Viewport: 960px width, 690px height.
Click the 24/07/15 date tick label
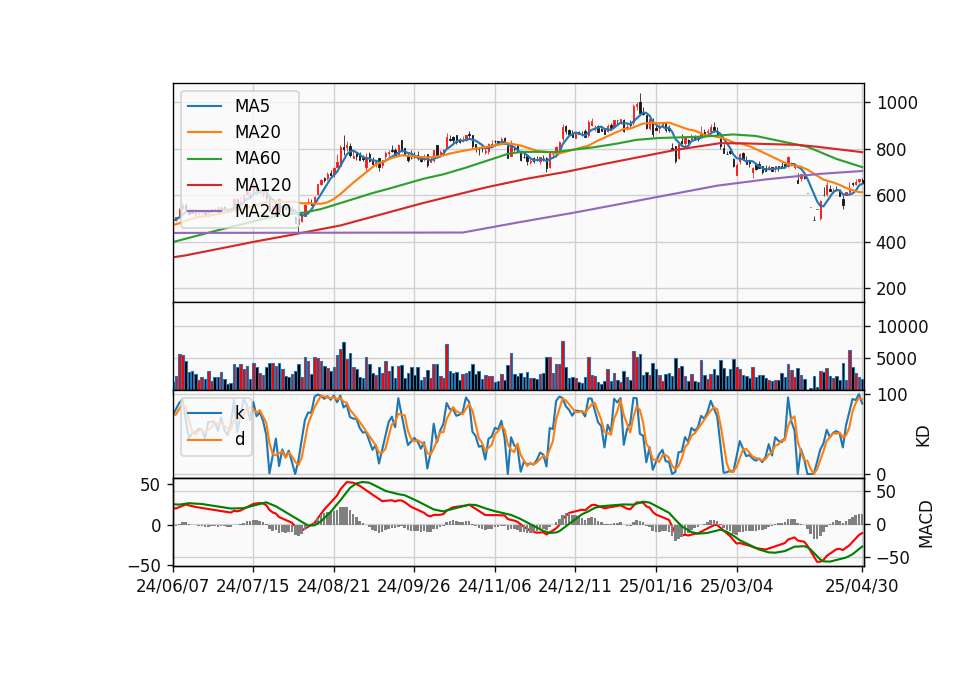coord(253,586)
